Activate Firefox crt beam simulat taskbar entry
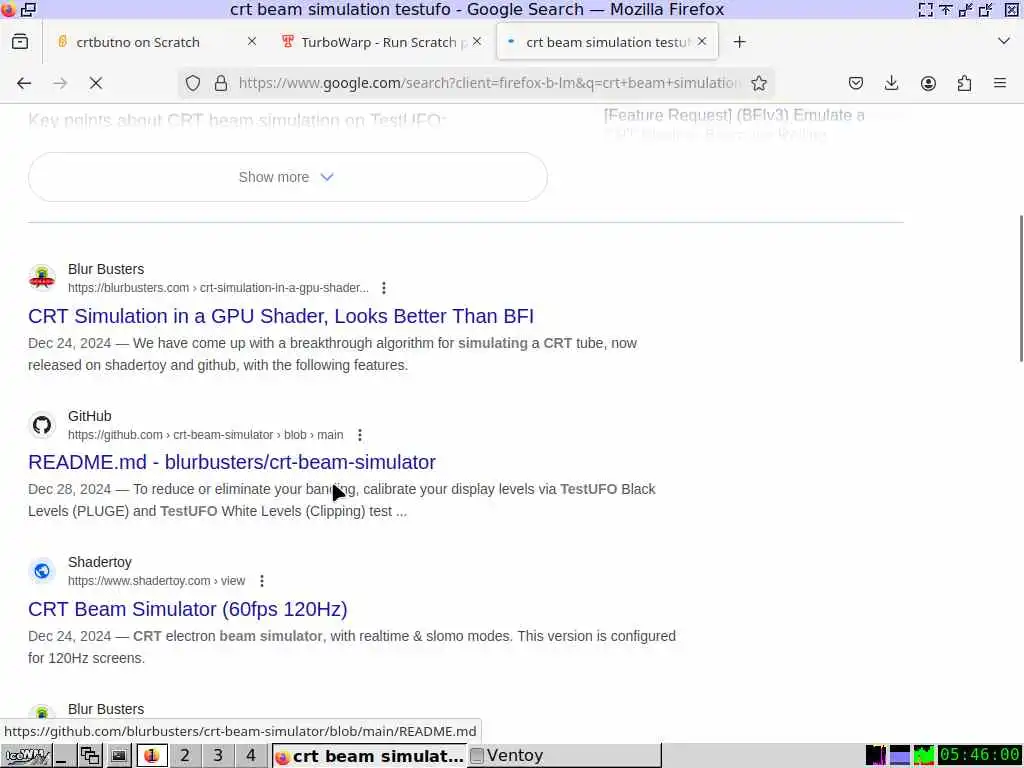 pos(370,756)
